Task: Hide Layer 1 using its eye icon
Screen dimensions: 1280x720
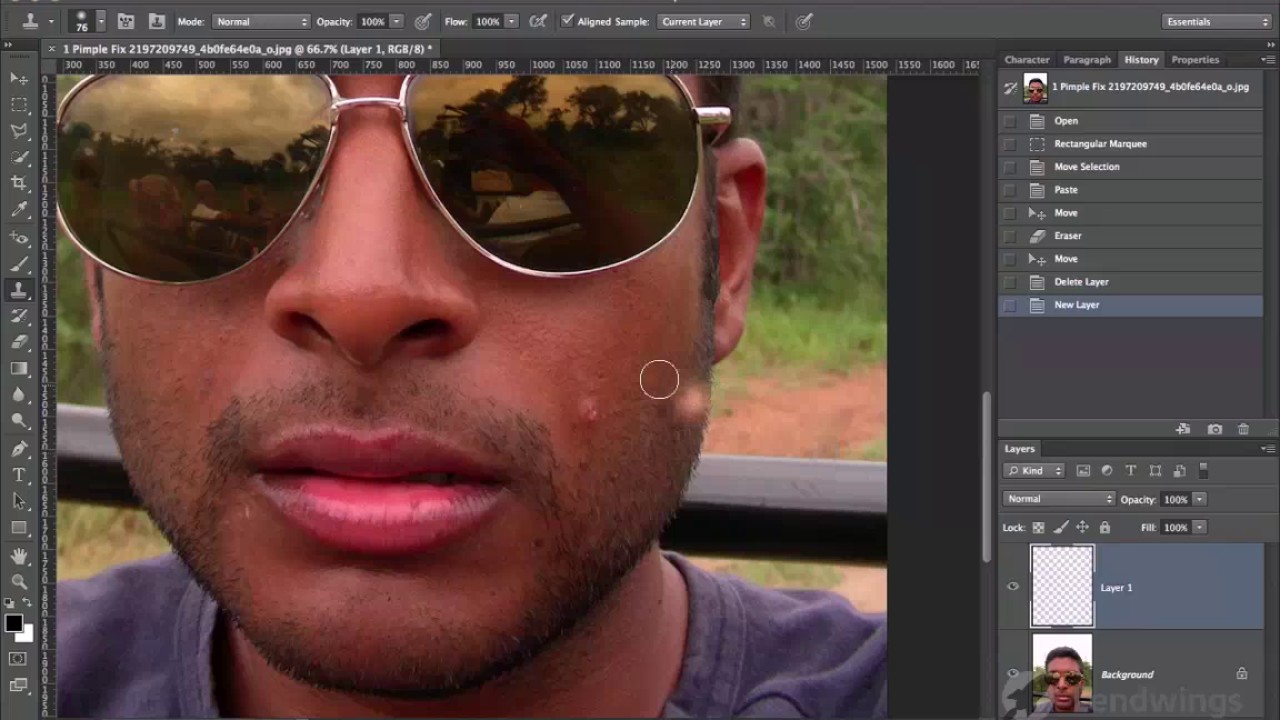Action: 1013,587
